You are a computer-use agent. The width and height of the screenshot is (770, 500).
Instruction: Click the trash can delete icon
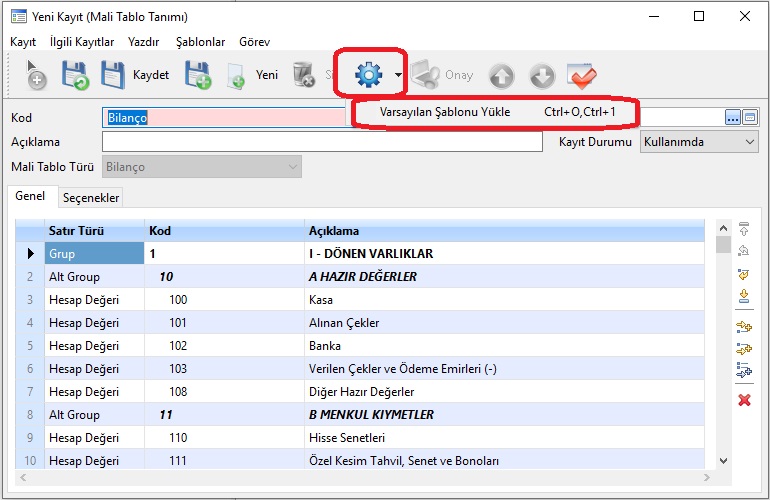point(303,75)
